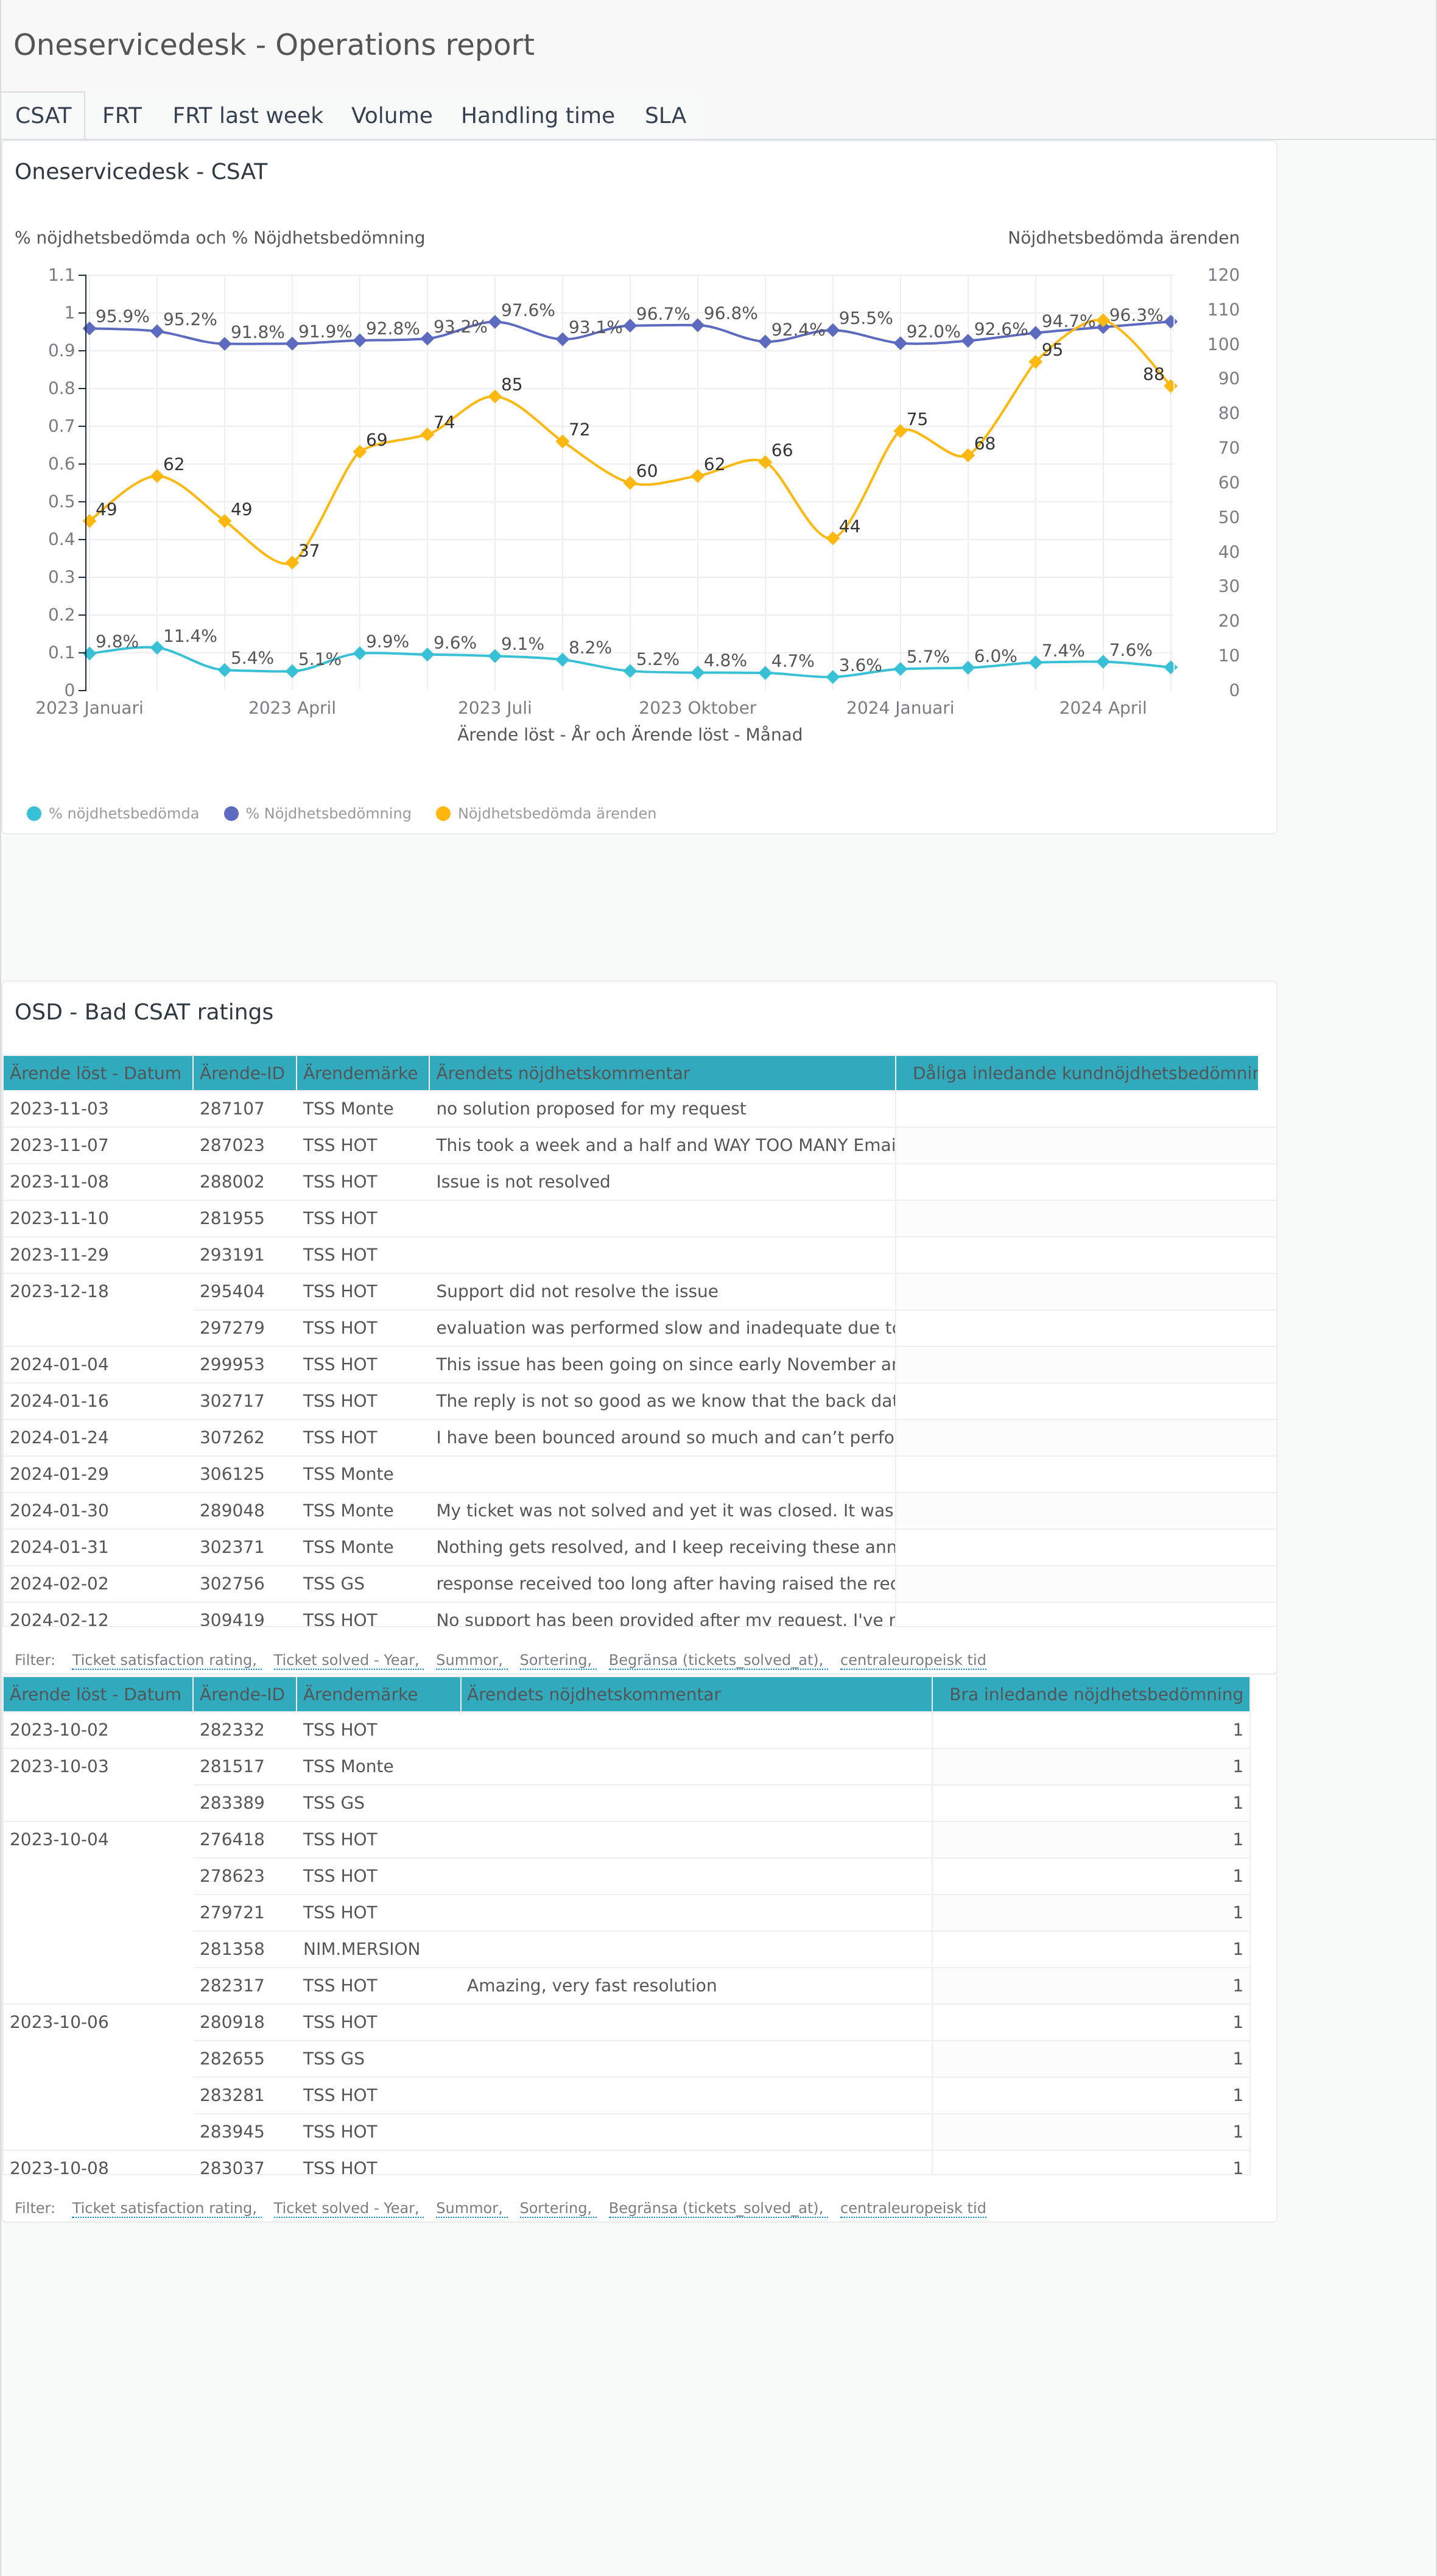Click Ärendemärke header in Bad CSAT table
Viewport: 1437px width, 2576px height.
(x=362, y=1073)
